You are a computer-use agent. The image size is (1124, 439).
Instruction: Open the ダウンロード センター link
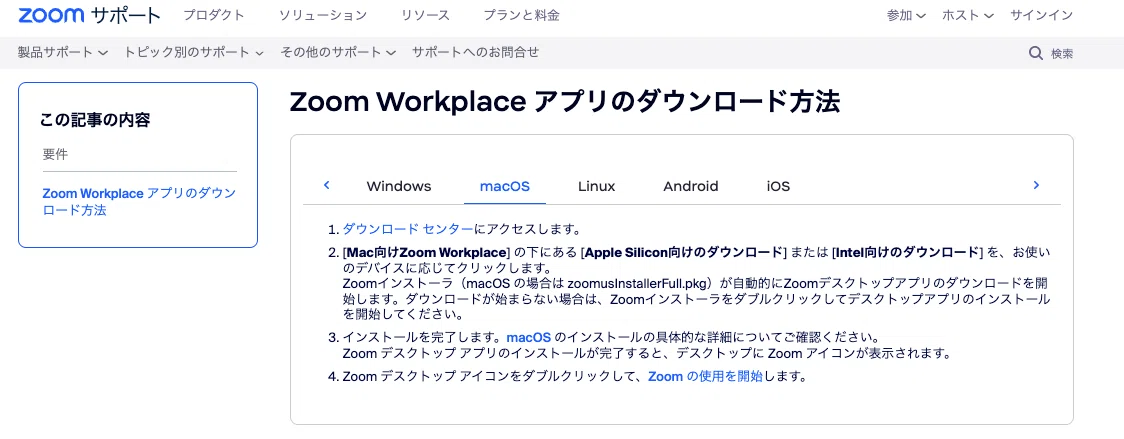pyautogui.click(x=407, y=230)
